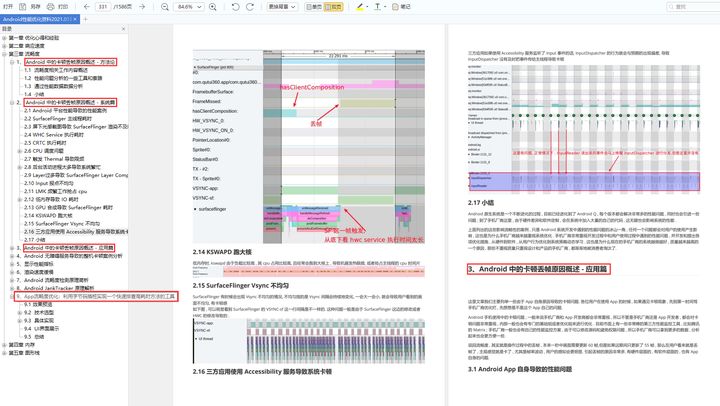This screenshot has height=406, width=720.
Task: Click the zoom in magnifier icon
Action: (x=213, y=7)
